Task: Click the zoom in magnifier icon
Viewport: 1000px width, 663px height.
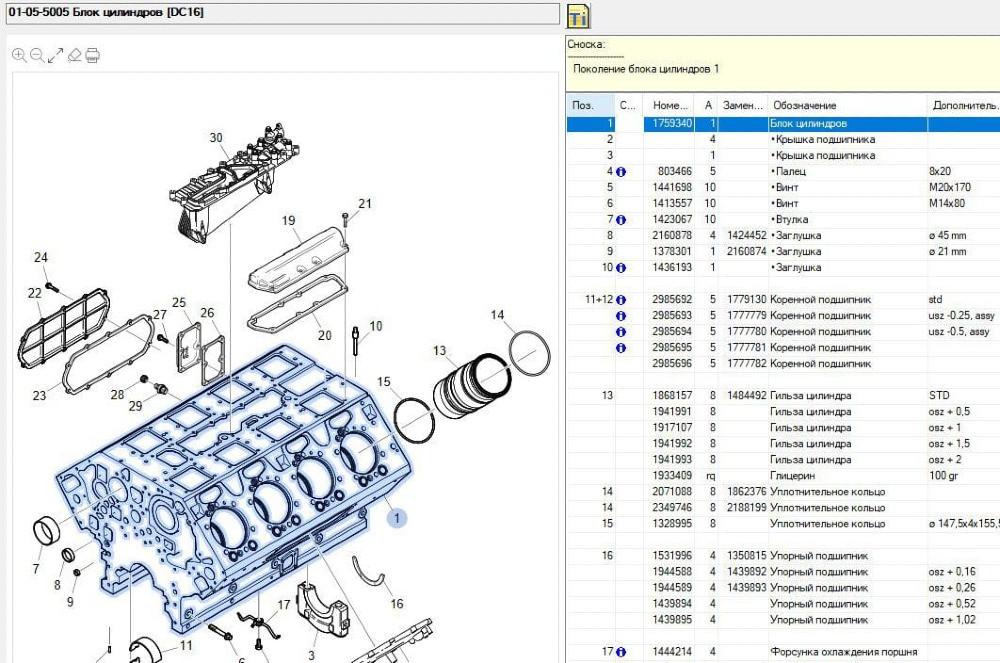Action: tap(19, 55)
